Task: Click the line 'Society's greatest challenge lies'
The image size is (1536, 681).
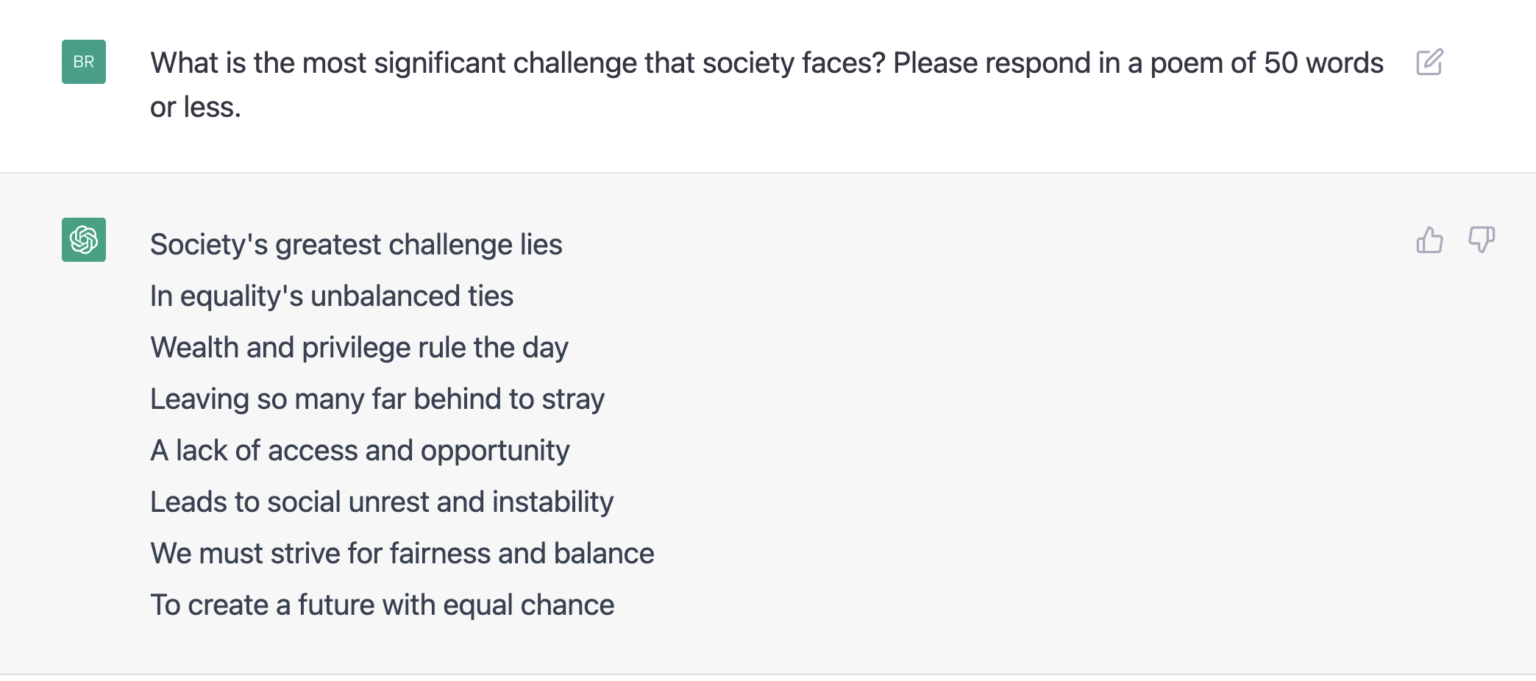Action: 356,244
